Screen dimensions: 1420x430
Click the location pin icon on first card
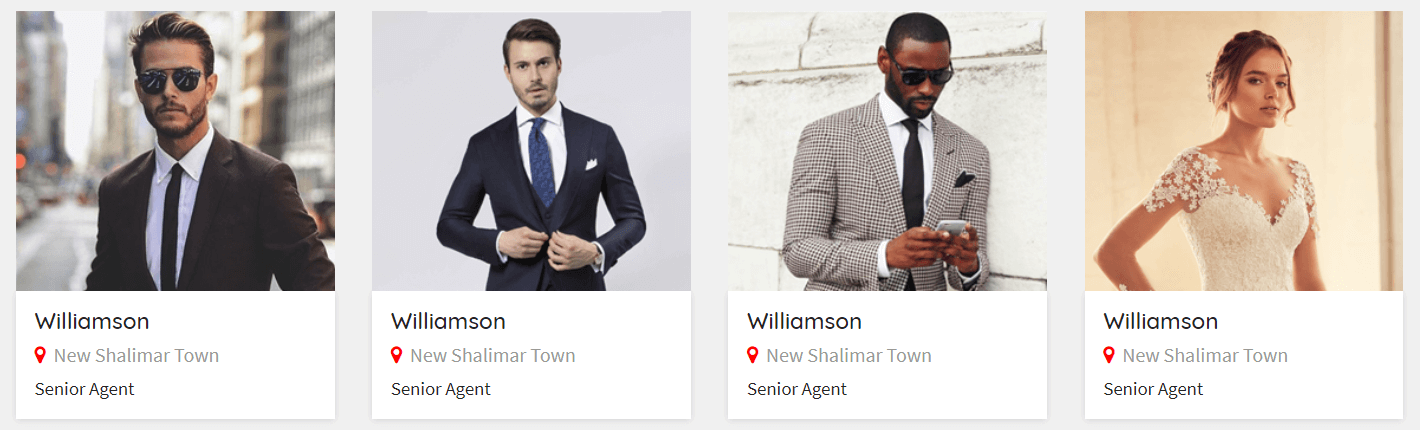[40, 355]
